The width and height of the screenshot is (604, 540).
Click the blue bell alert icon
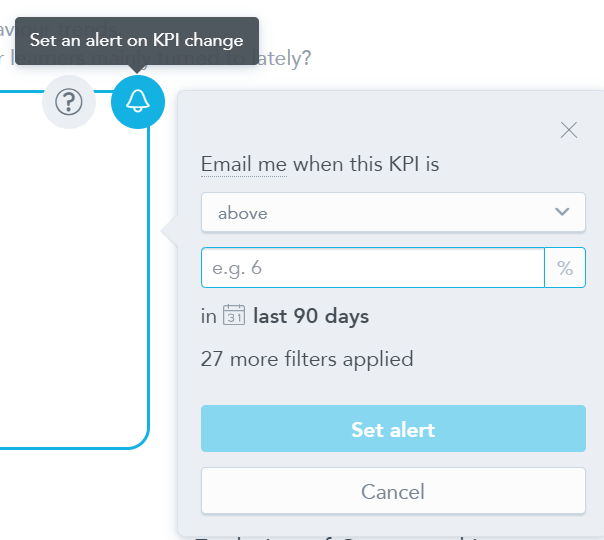click(138, 102)
